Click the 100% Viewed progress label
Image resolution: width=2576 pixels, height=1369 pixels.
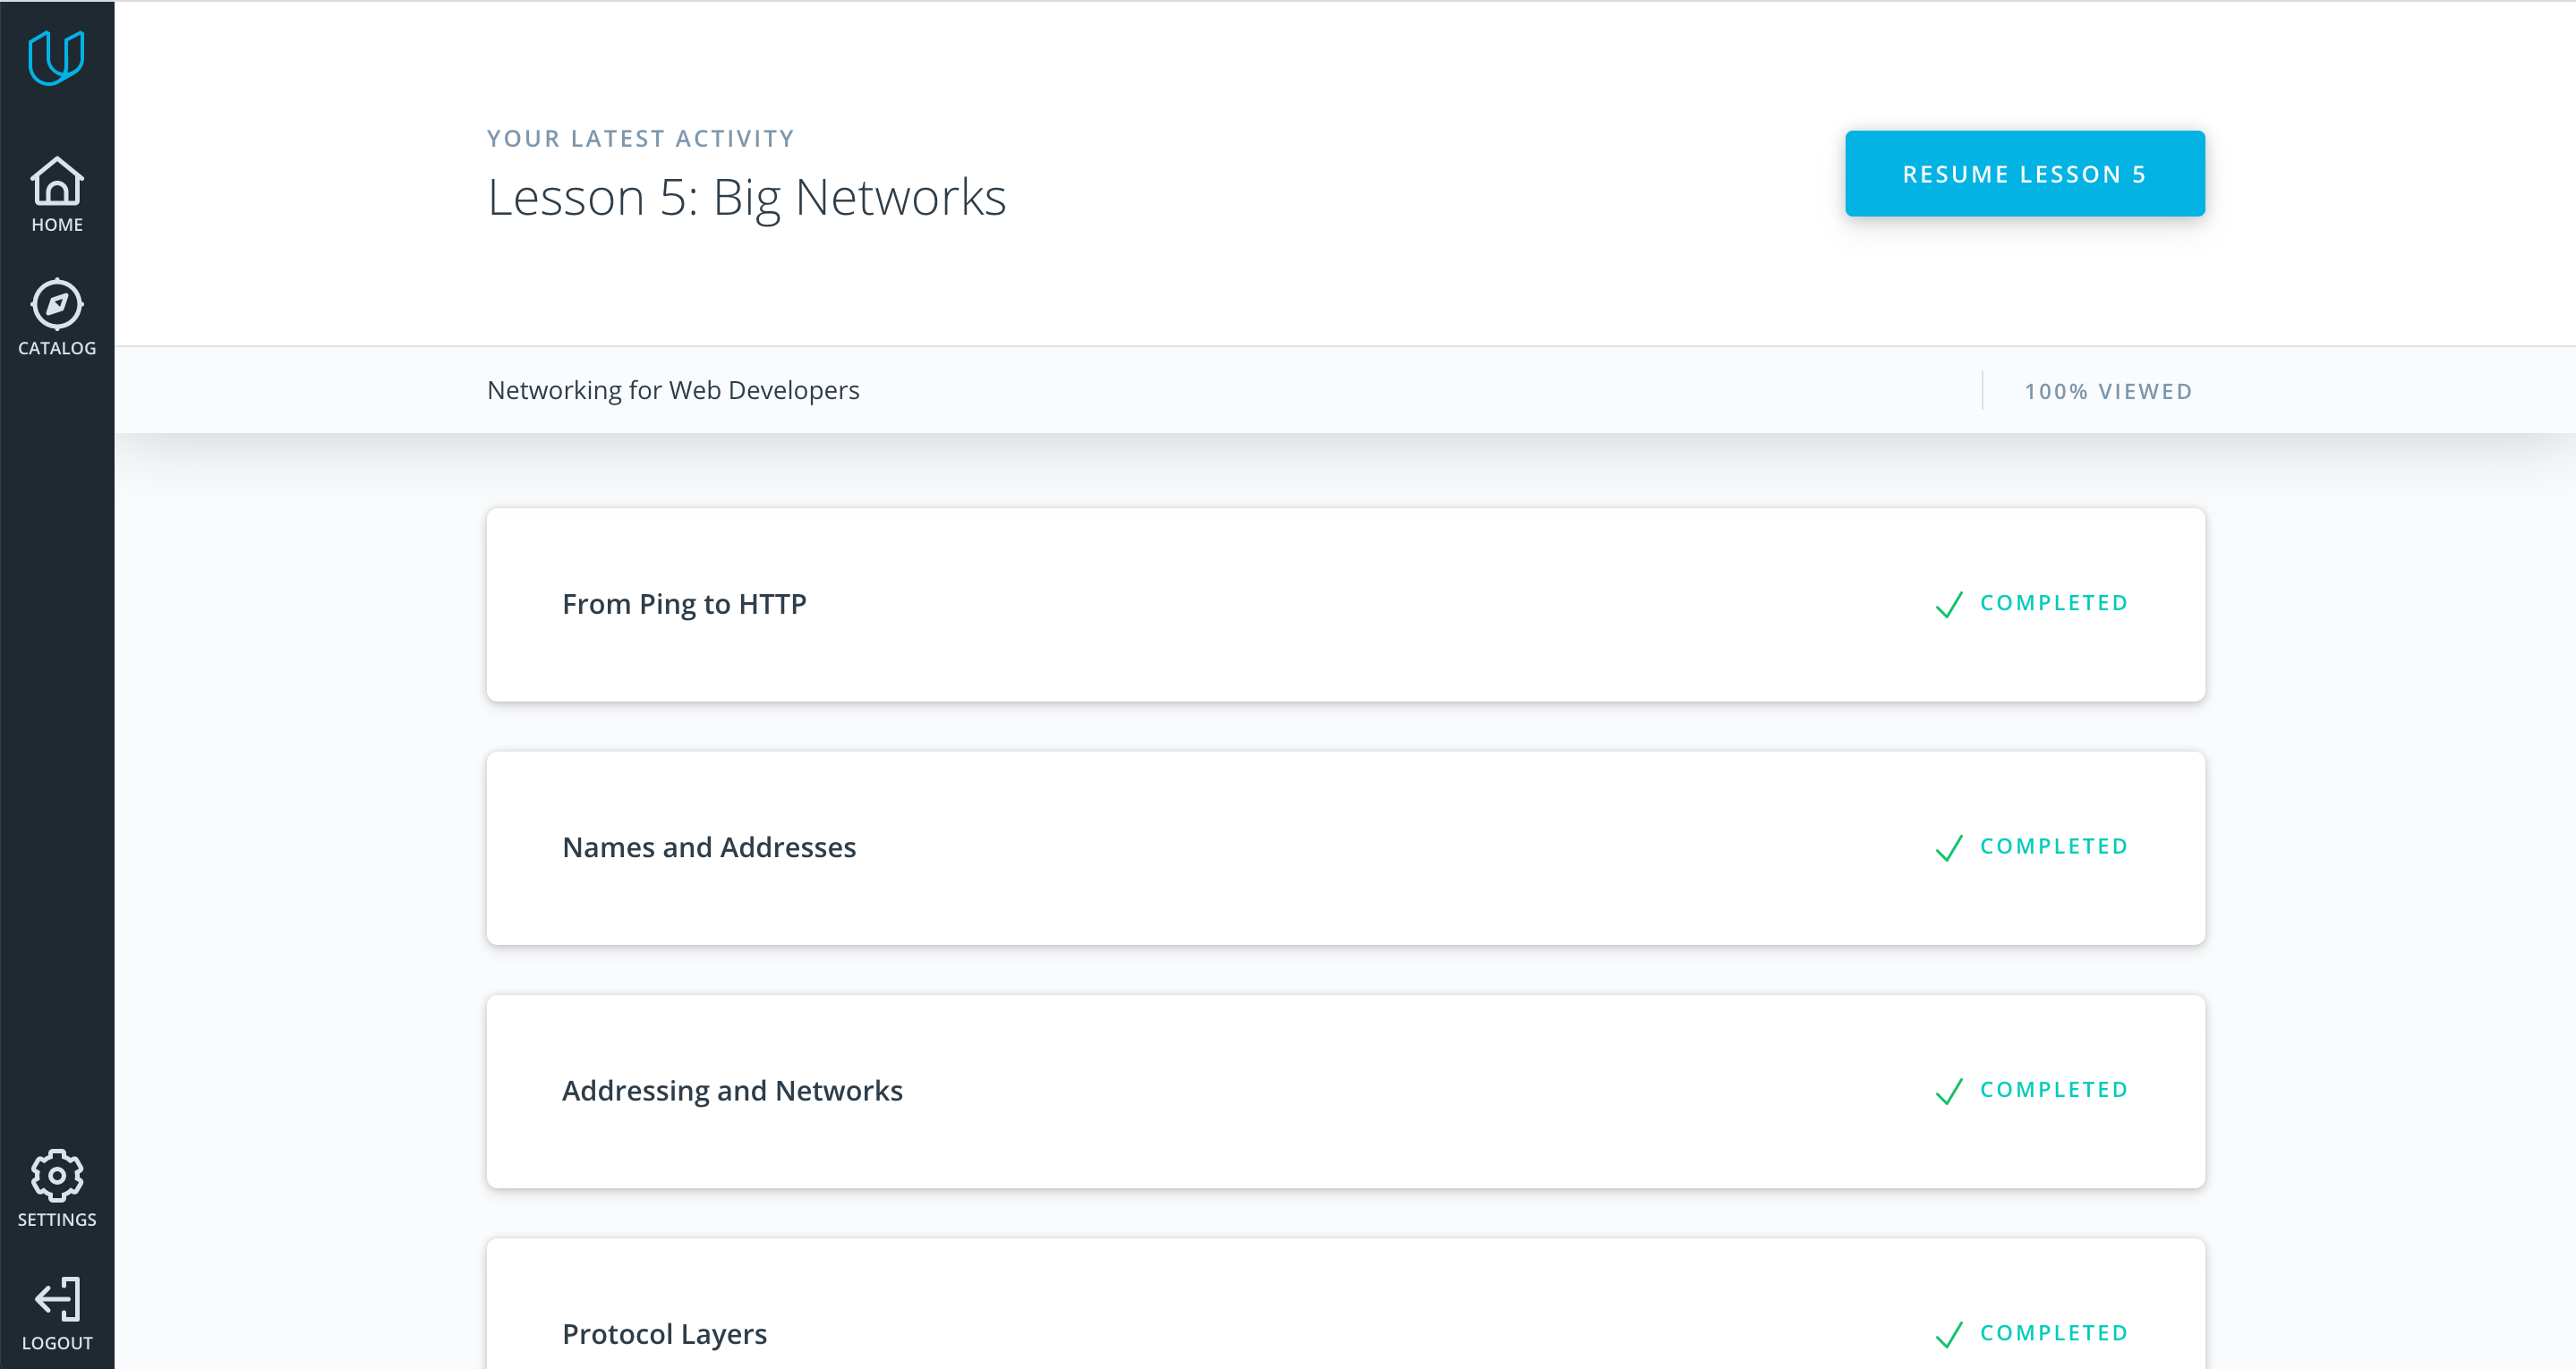(x=2108, y=391)
